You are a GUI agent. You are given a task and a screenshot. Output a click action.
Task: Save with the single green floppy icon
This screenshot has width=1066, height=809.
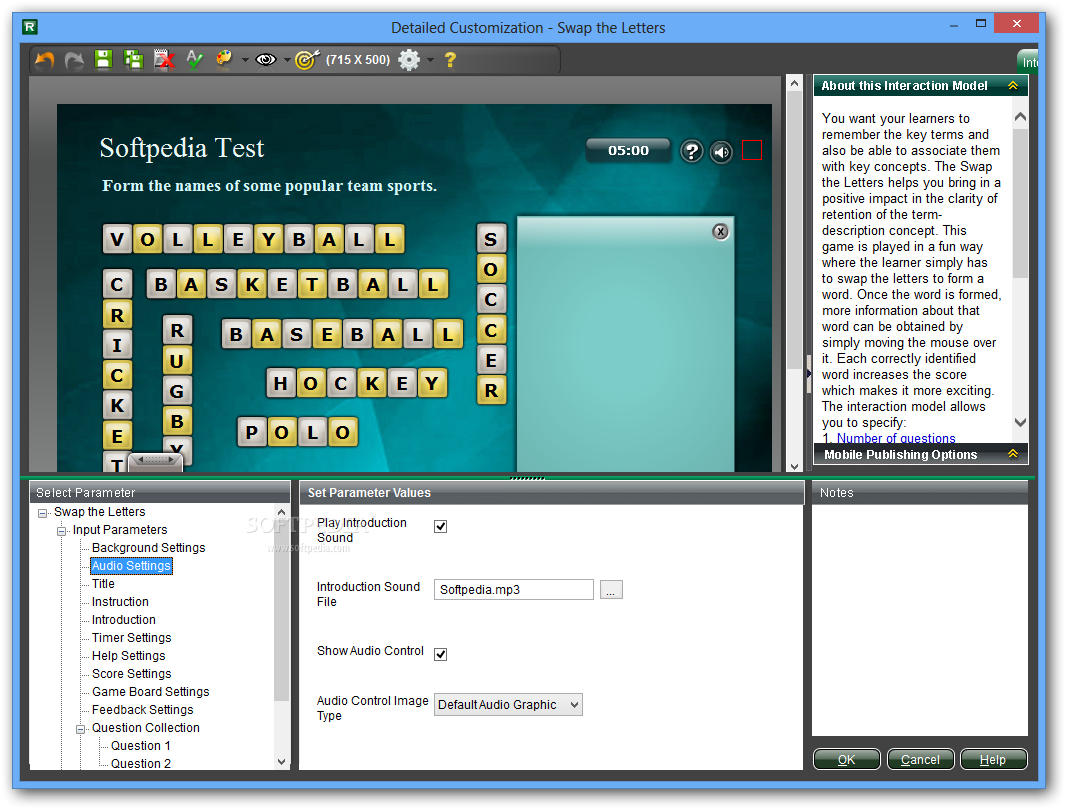103,60
